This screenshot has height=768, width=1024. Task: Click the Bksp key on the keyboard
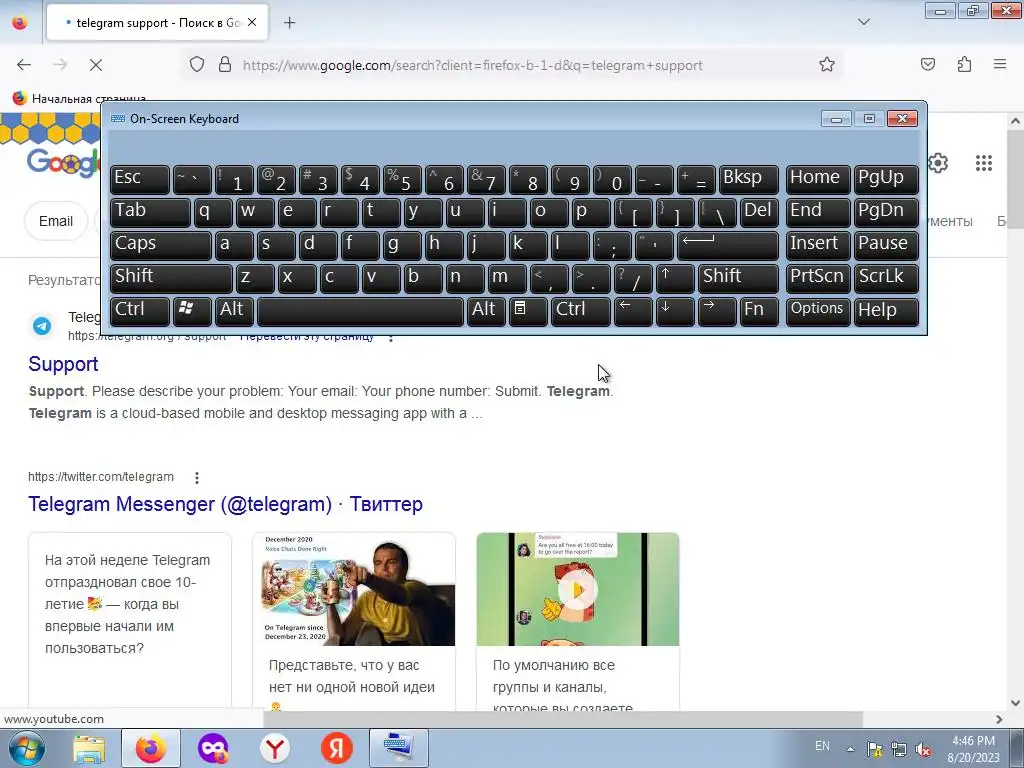749,179
